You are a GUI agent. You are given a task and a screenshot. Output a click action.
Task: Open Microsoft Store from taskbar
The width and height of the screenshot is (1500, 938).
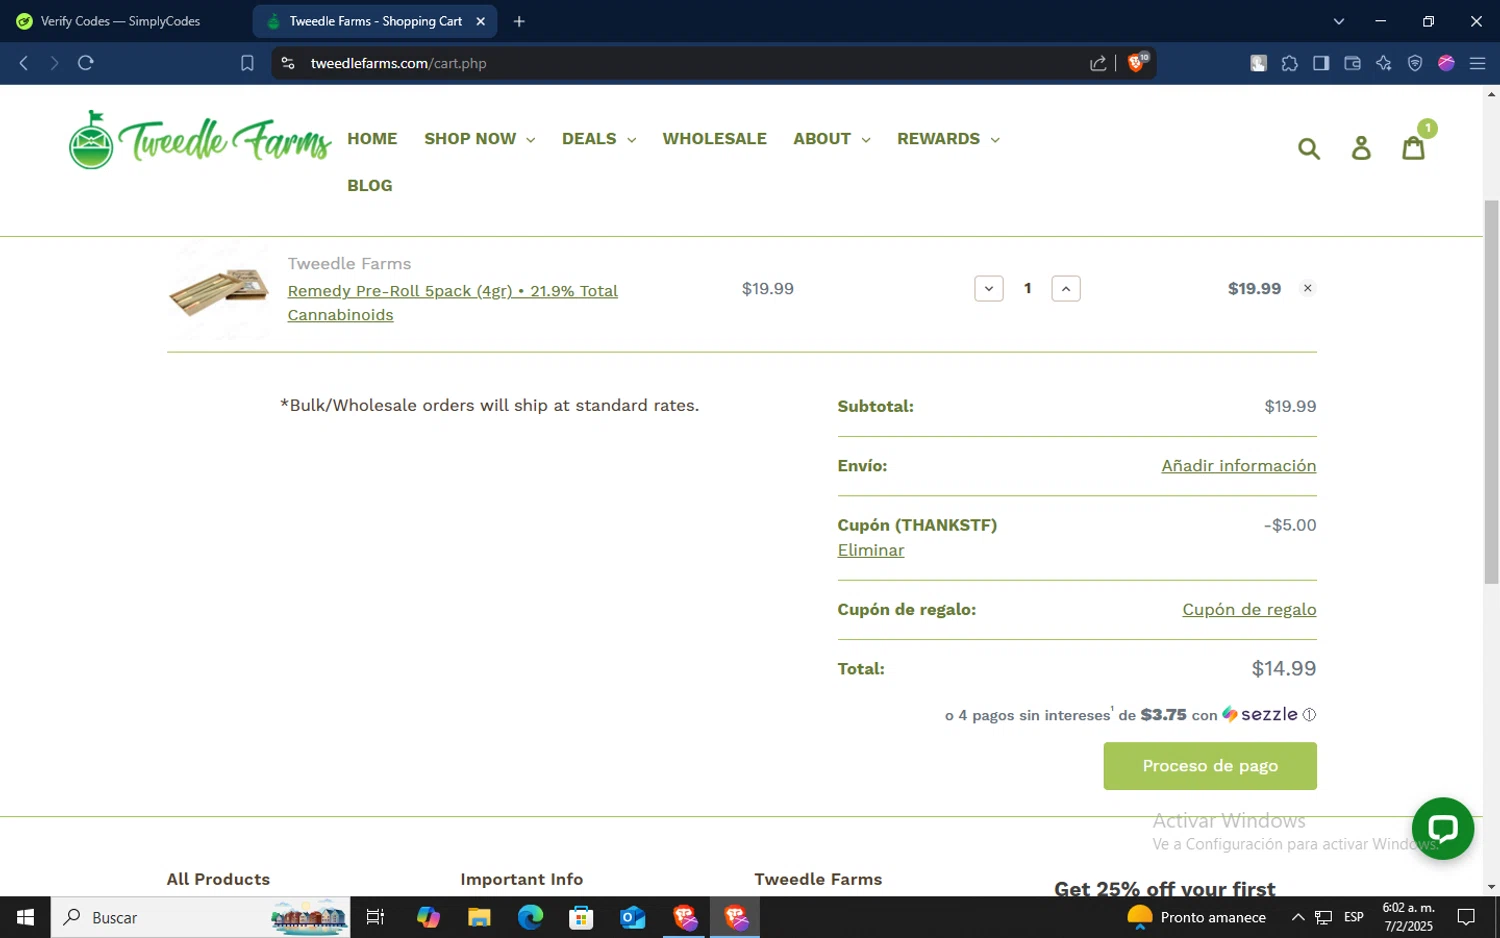pos(581,917)
